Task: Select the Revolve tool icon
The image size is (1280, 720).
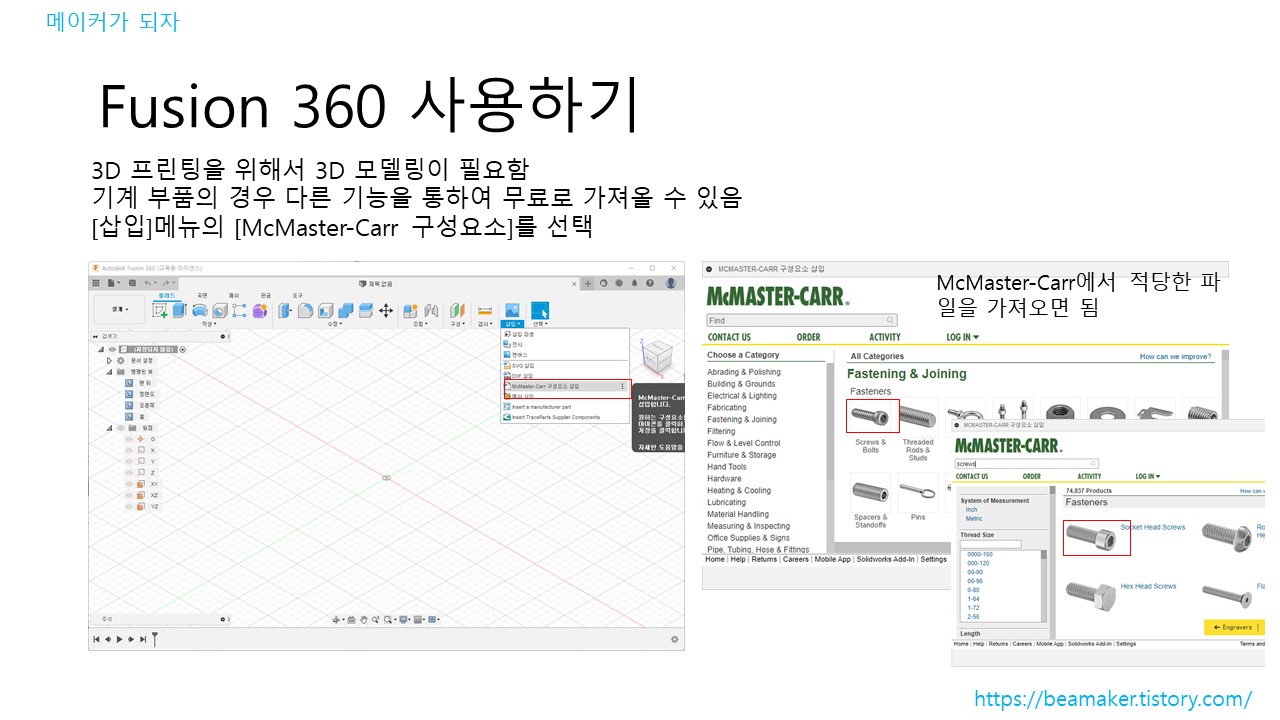Action: point(199,310)
